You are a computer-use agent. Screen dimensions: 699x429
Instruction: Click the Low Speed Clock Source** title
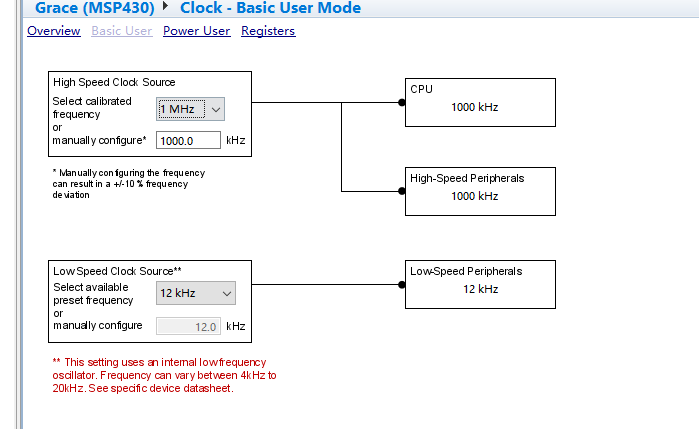117,271
